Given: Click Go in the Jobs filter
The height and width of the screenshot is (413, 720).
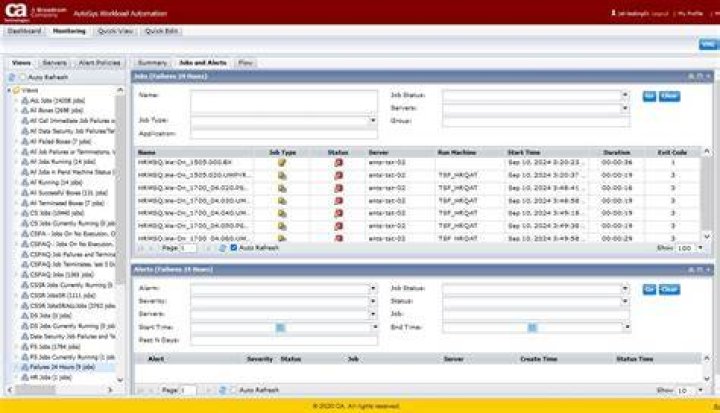Looking at the screenshot, I should click(x=649, y=96).
